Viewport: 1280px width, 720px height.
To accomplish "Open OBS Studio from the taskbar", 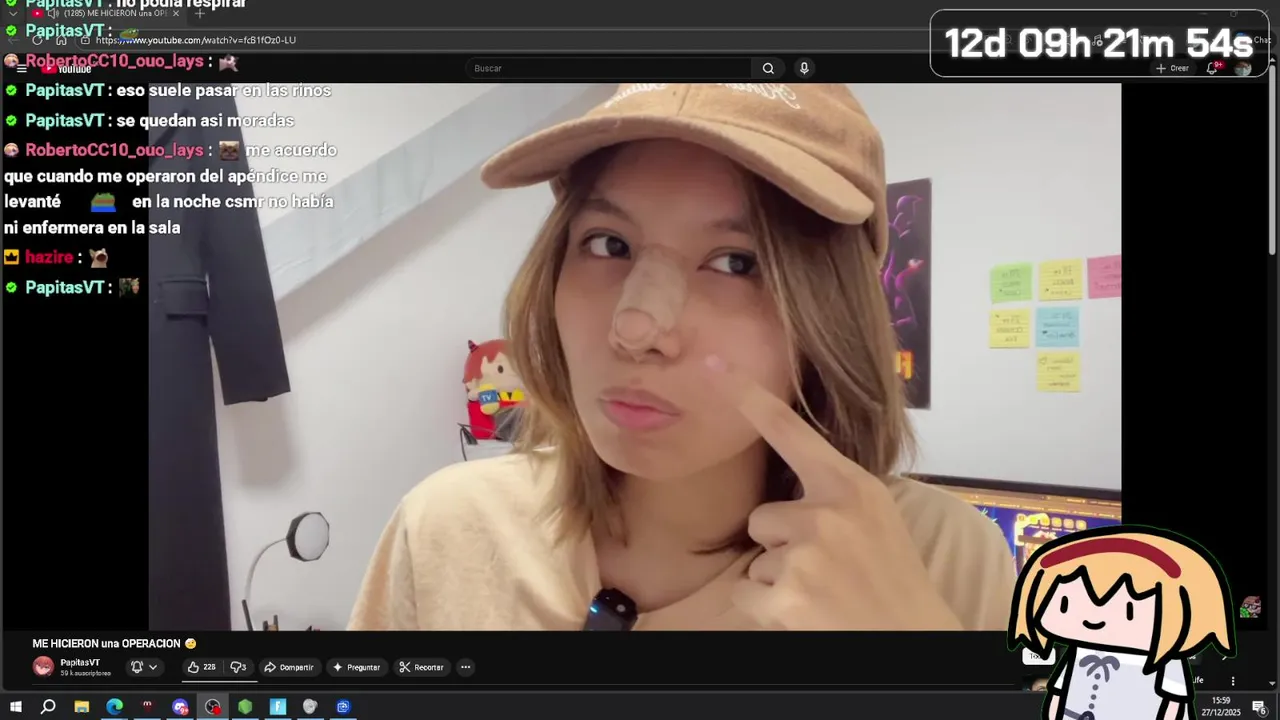I will (x=213, y=707).
